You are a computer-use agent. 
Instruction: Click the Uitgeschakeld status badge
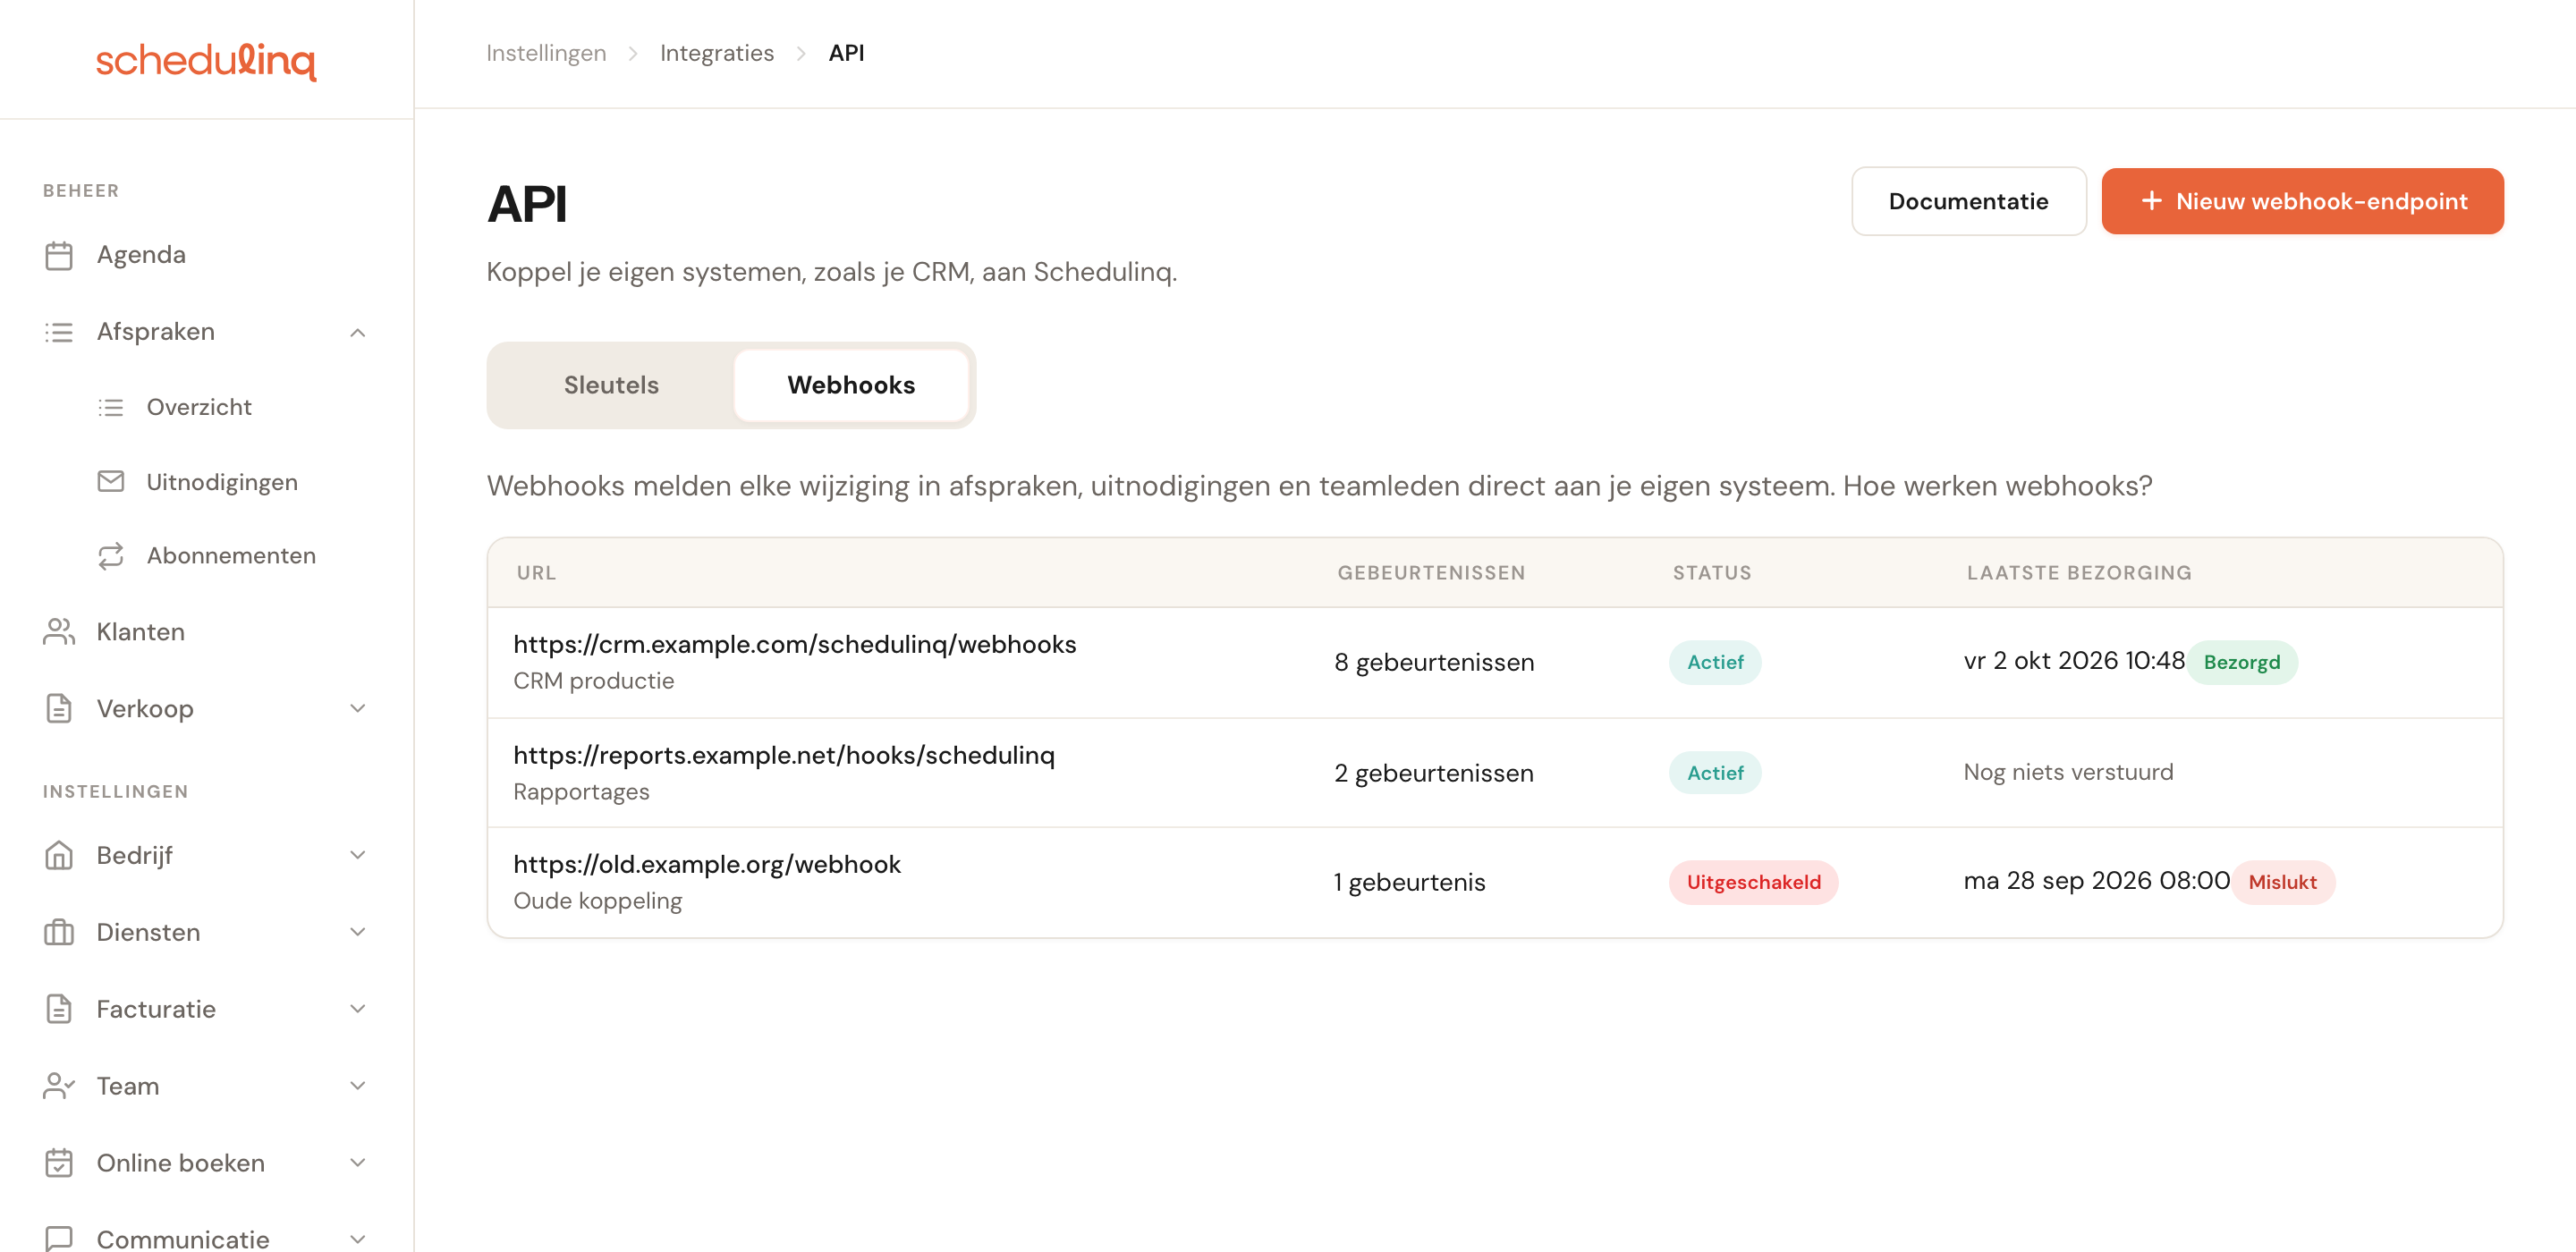click(1753, 882)
